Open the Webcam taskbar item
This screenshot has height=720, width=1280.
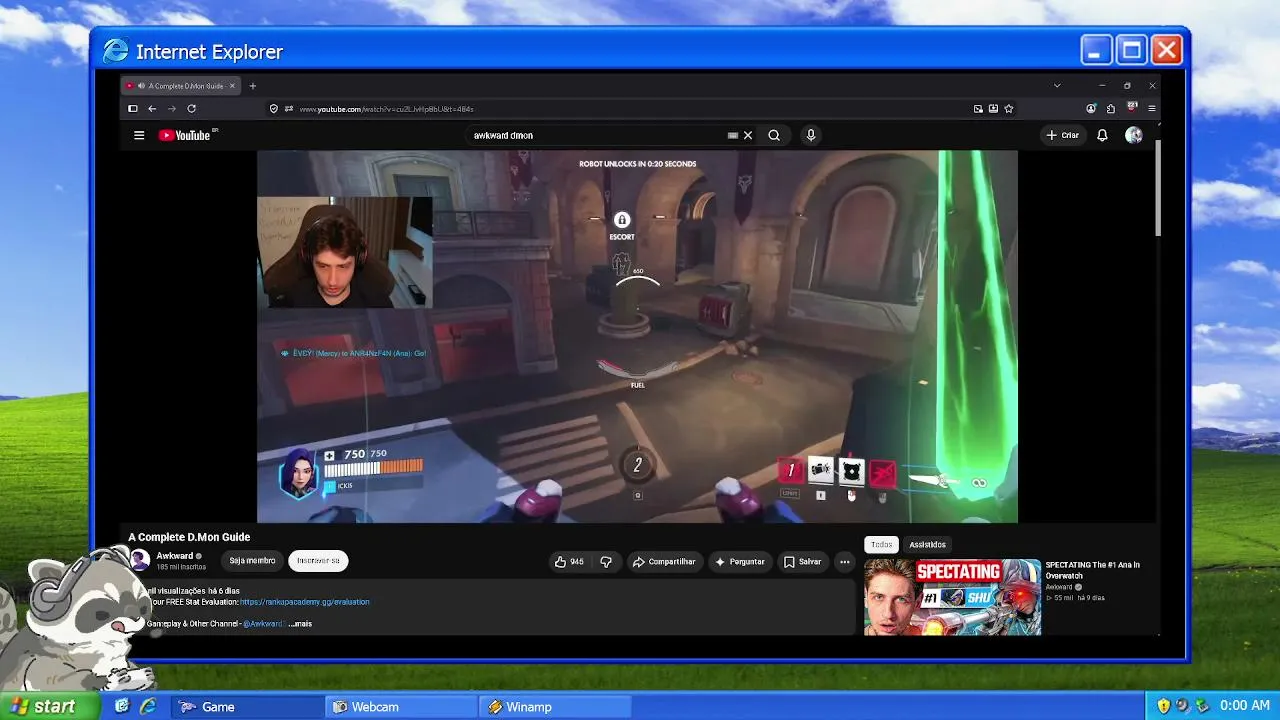pyautogui.click(x=402, y=707)
